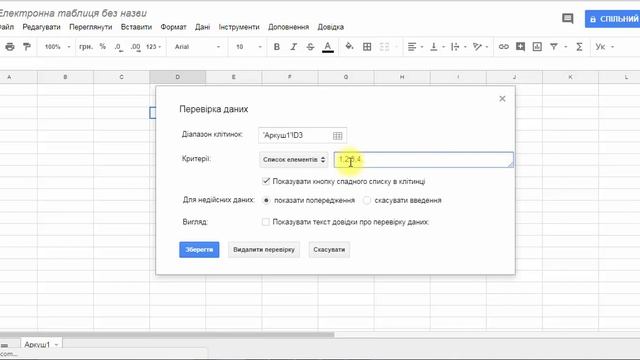This screenshot has height=360, width=640.
Task: Toggle Bold formatting
Action: coord(277,47)
